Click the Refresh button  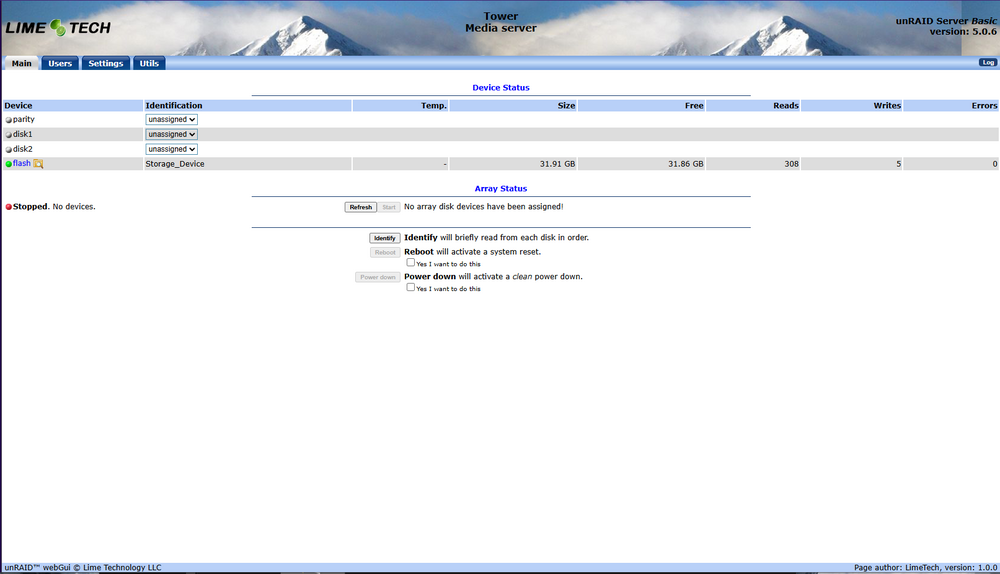pyautogui.click(x=360, y=207)
